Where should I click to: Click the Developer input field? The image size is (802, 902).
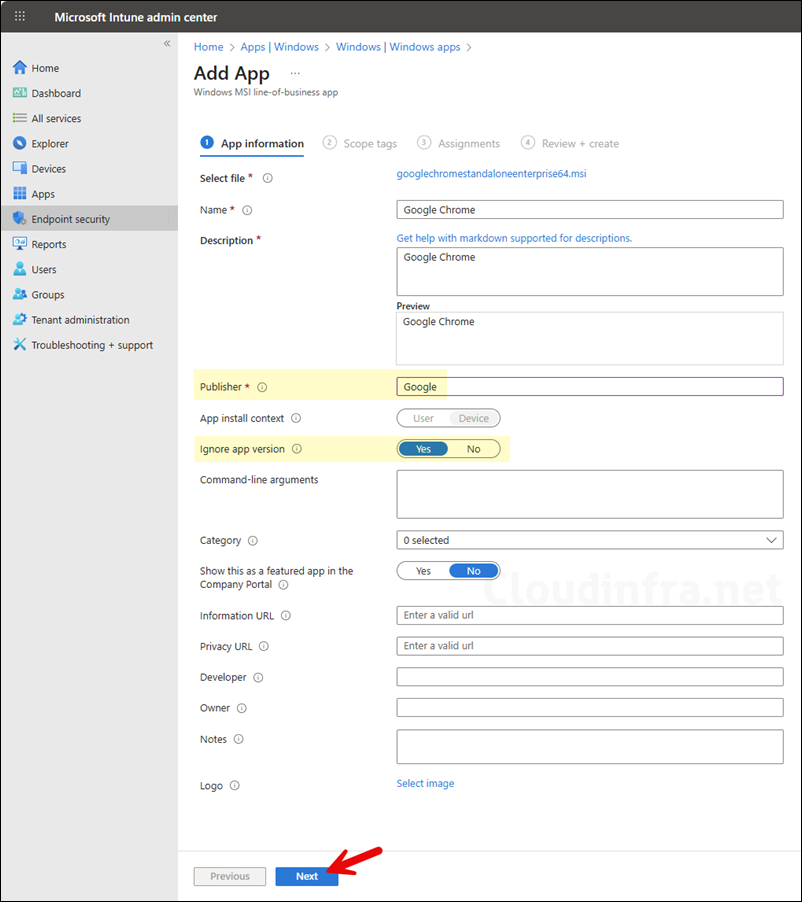(x=590, y=676)
